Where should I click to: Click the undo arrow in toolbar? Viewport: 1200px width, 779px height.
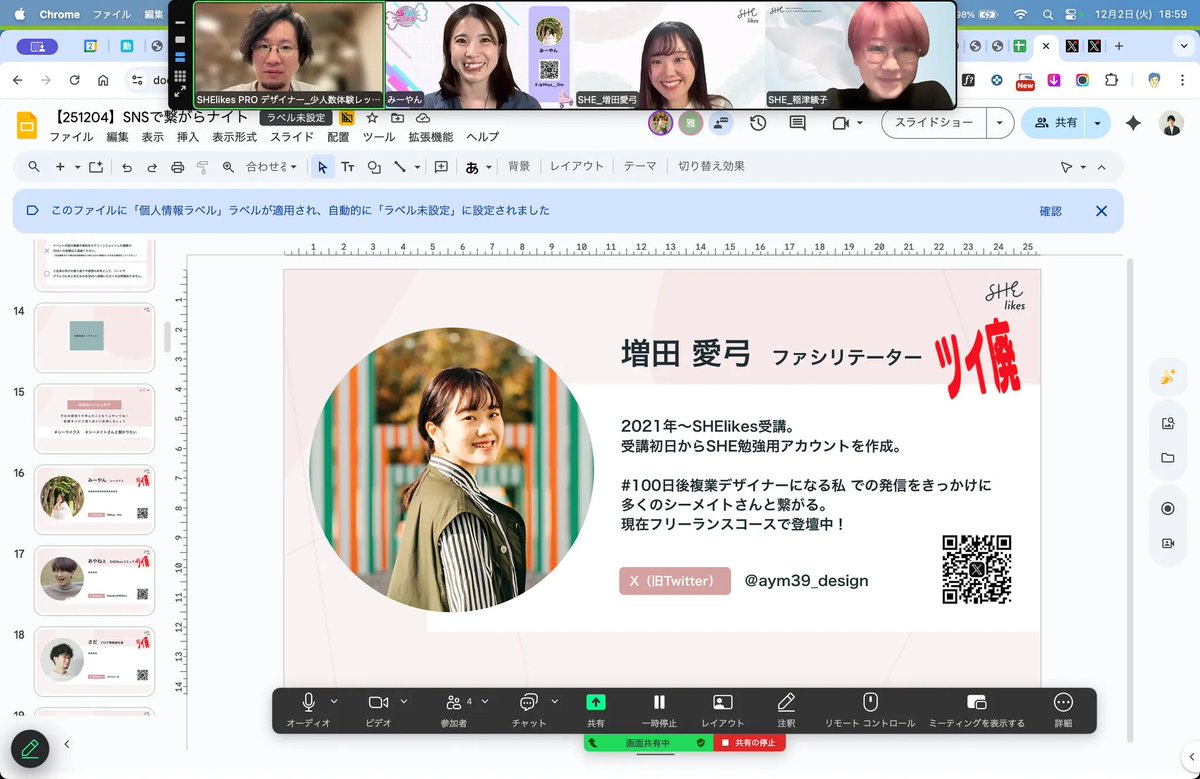[x=127, y=167]
